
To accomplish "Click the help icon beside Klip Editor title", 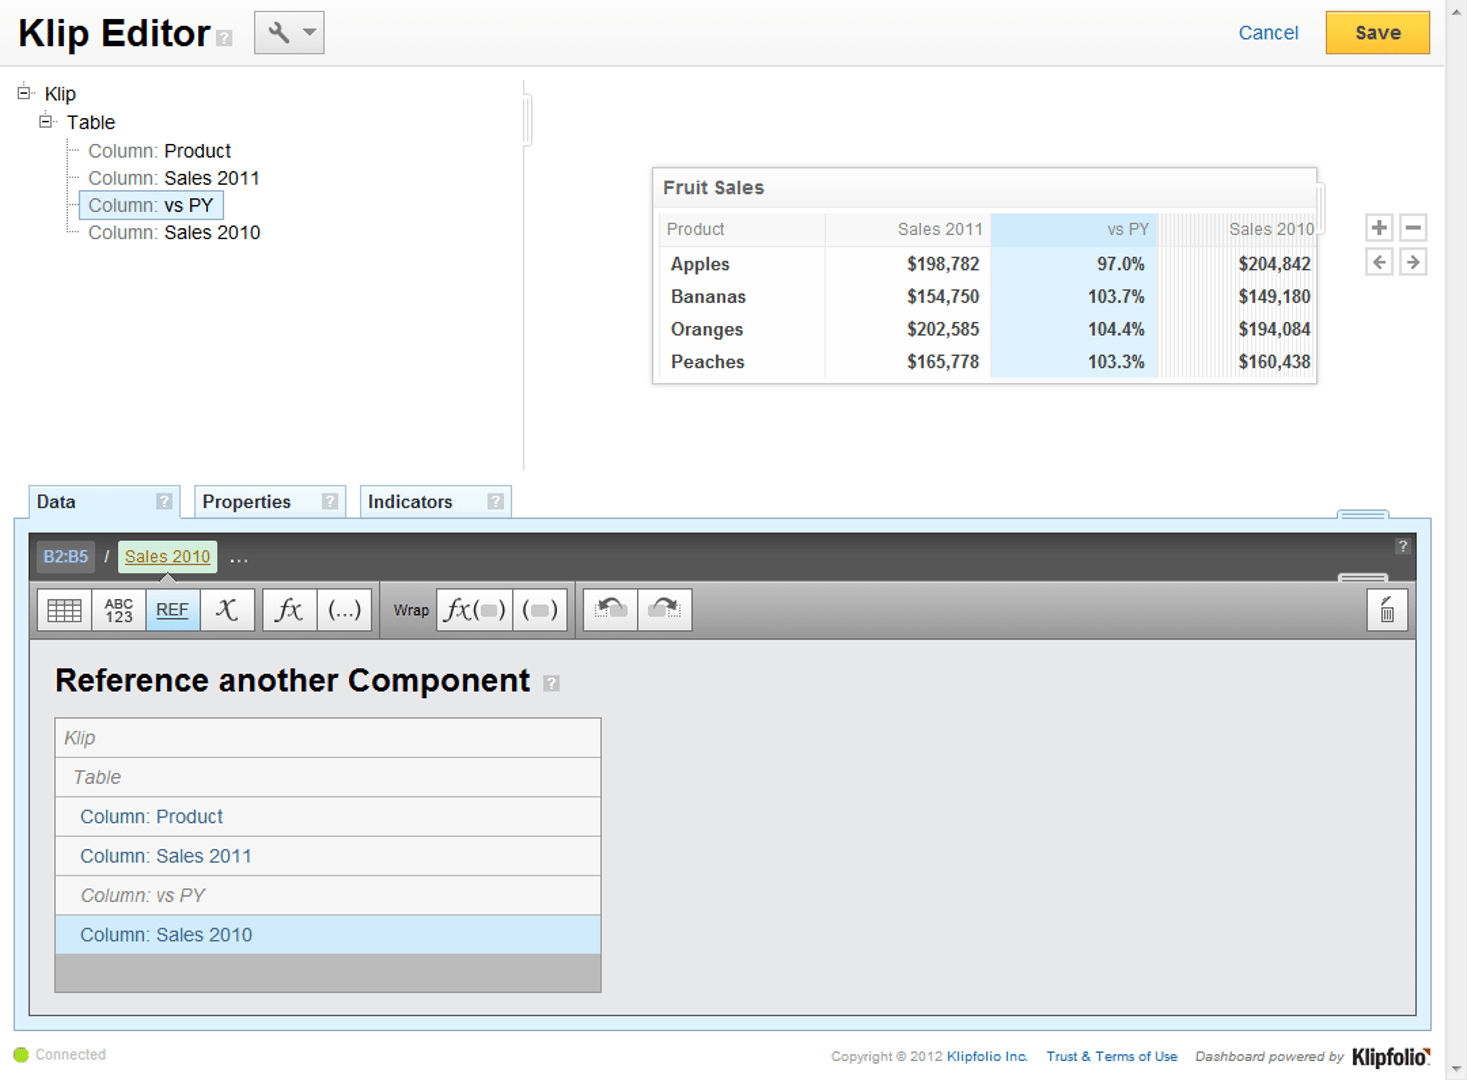I will [224, 38].
